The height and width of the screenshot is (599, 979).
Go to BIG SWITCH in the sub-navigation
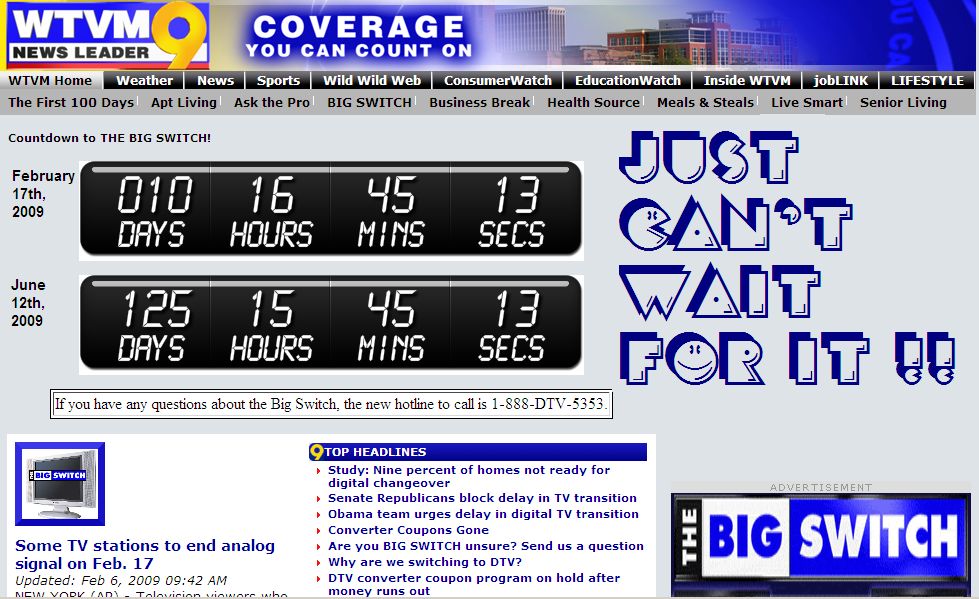369,102
